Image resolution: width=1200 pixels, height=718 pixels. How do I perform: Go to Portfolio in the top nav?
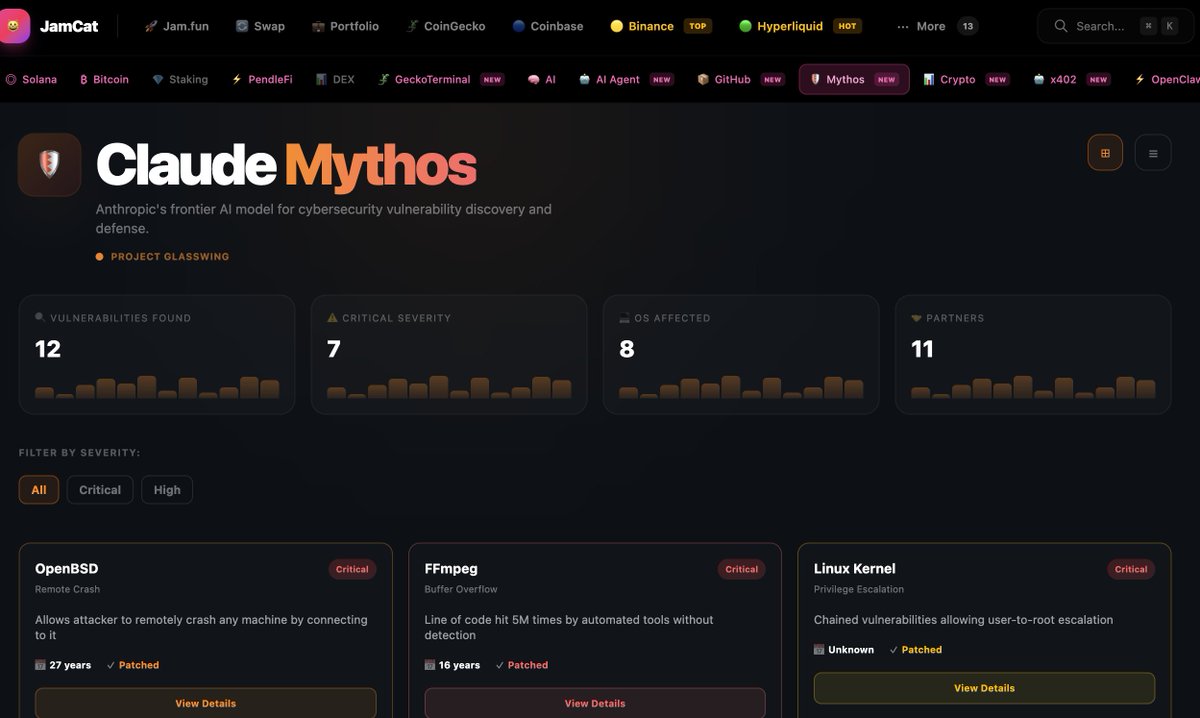(345, 26)
